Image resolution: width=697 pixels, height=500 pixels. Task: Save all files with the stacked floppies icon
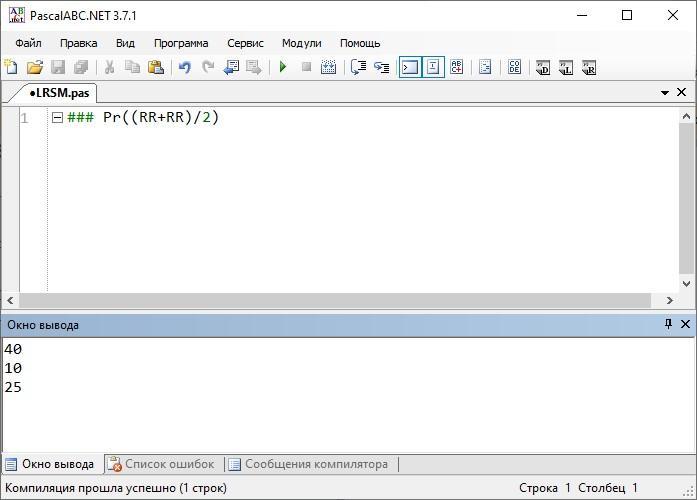click(x=81, y=67)
